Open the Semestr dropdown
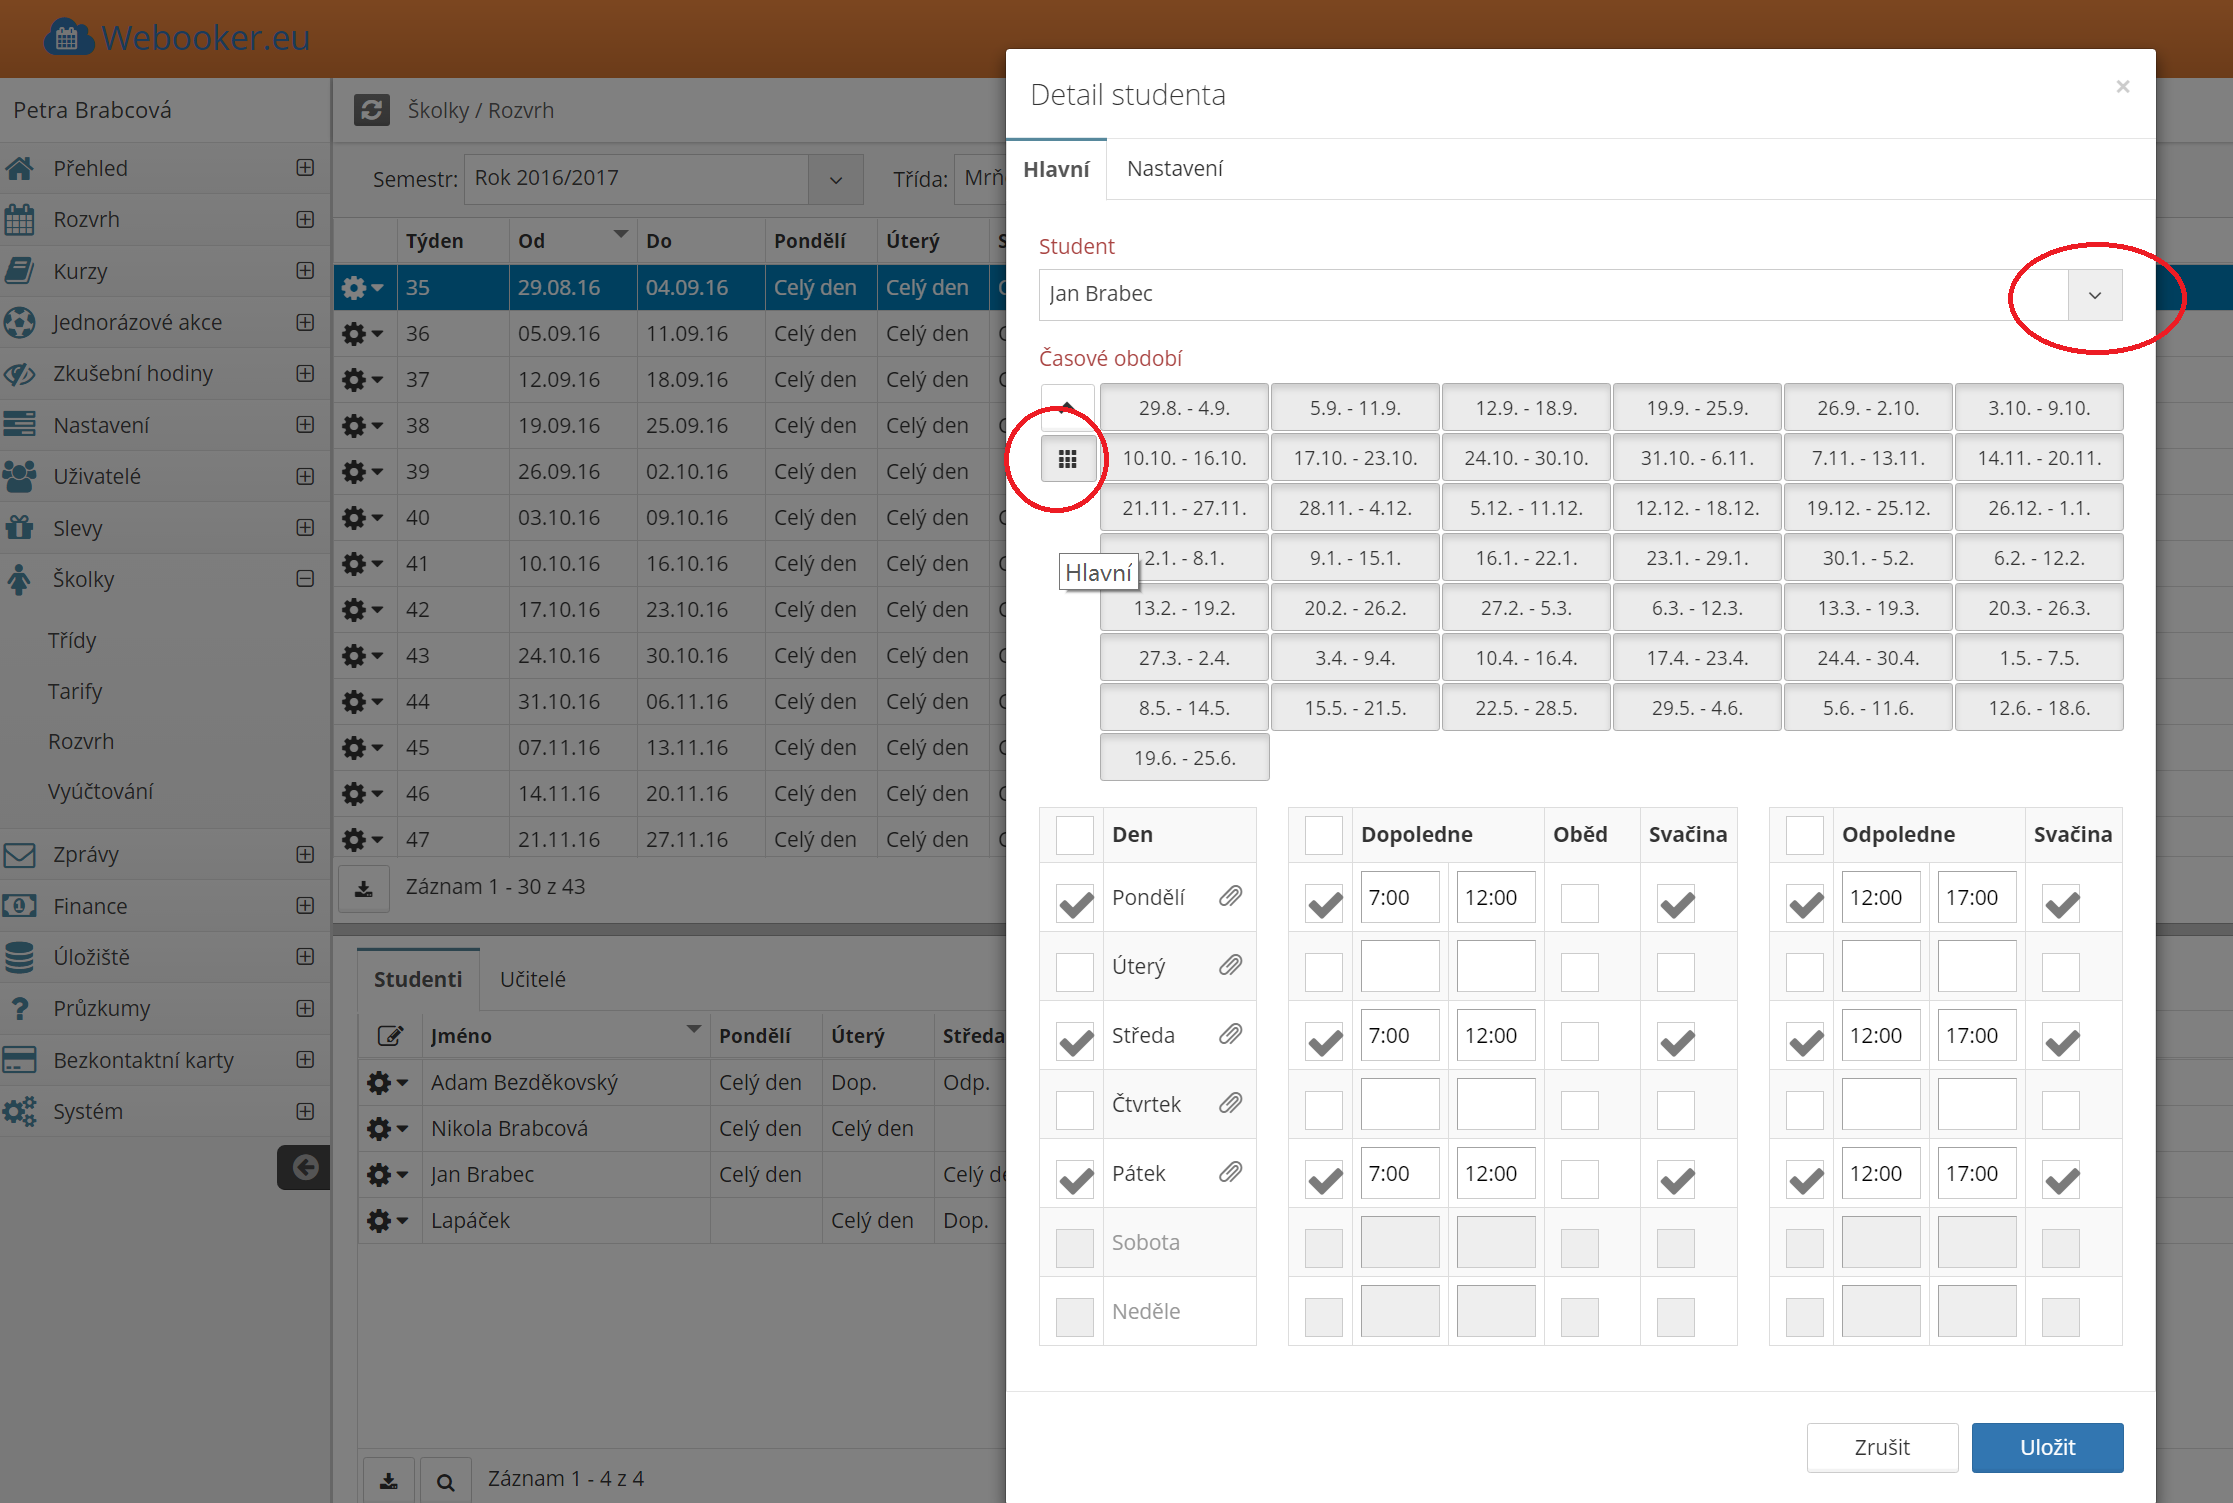2233x1503 pixels. click(835, 180)
